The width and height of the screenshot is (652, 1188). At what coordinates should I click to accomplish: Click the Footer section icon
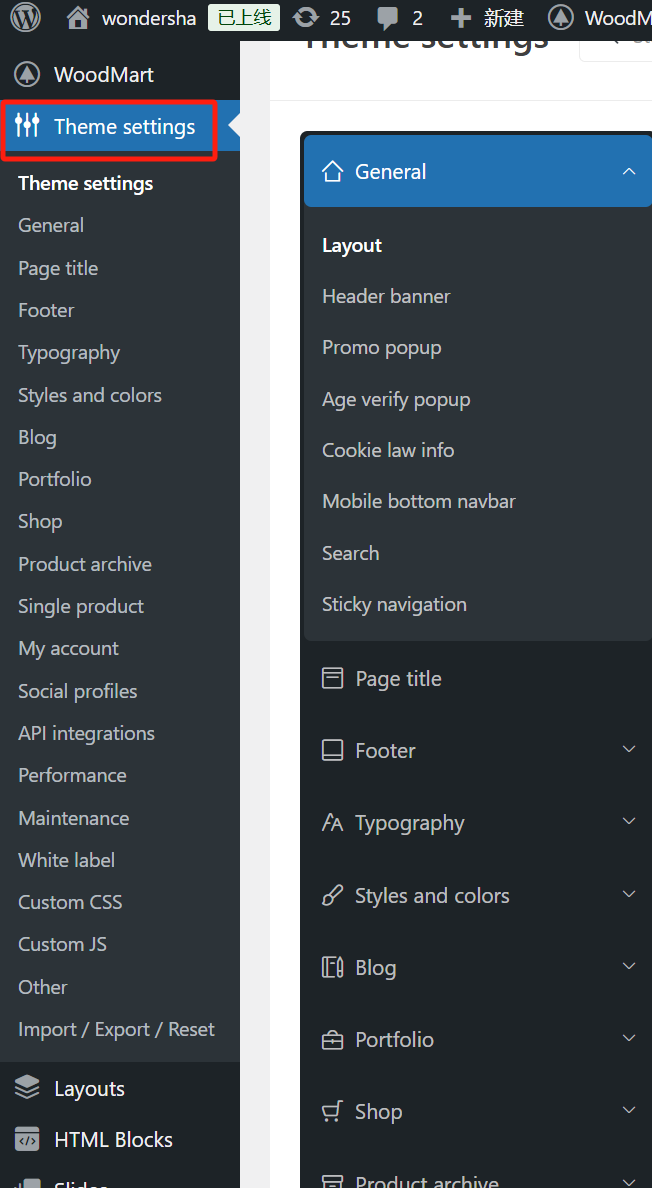(332, 750)
